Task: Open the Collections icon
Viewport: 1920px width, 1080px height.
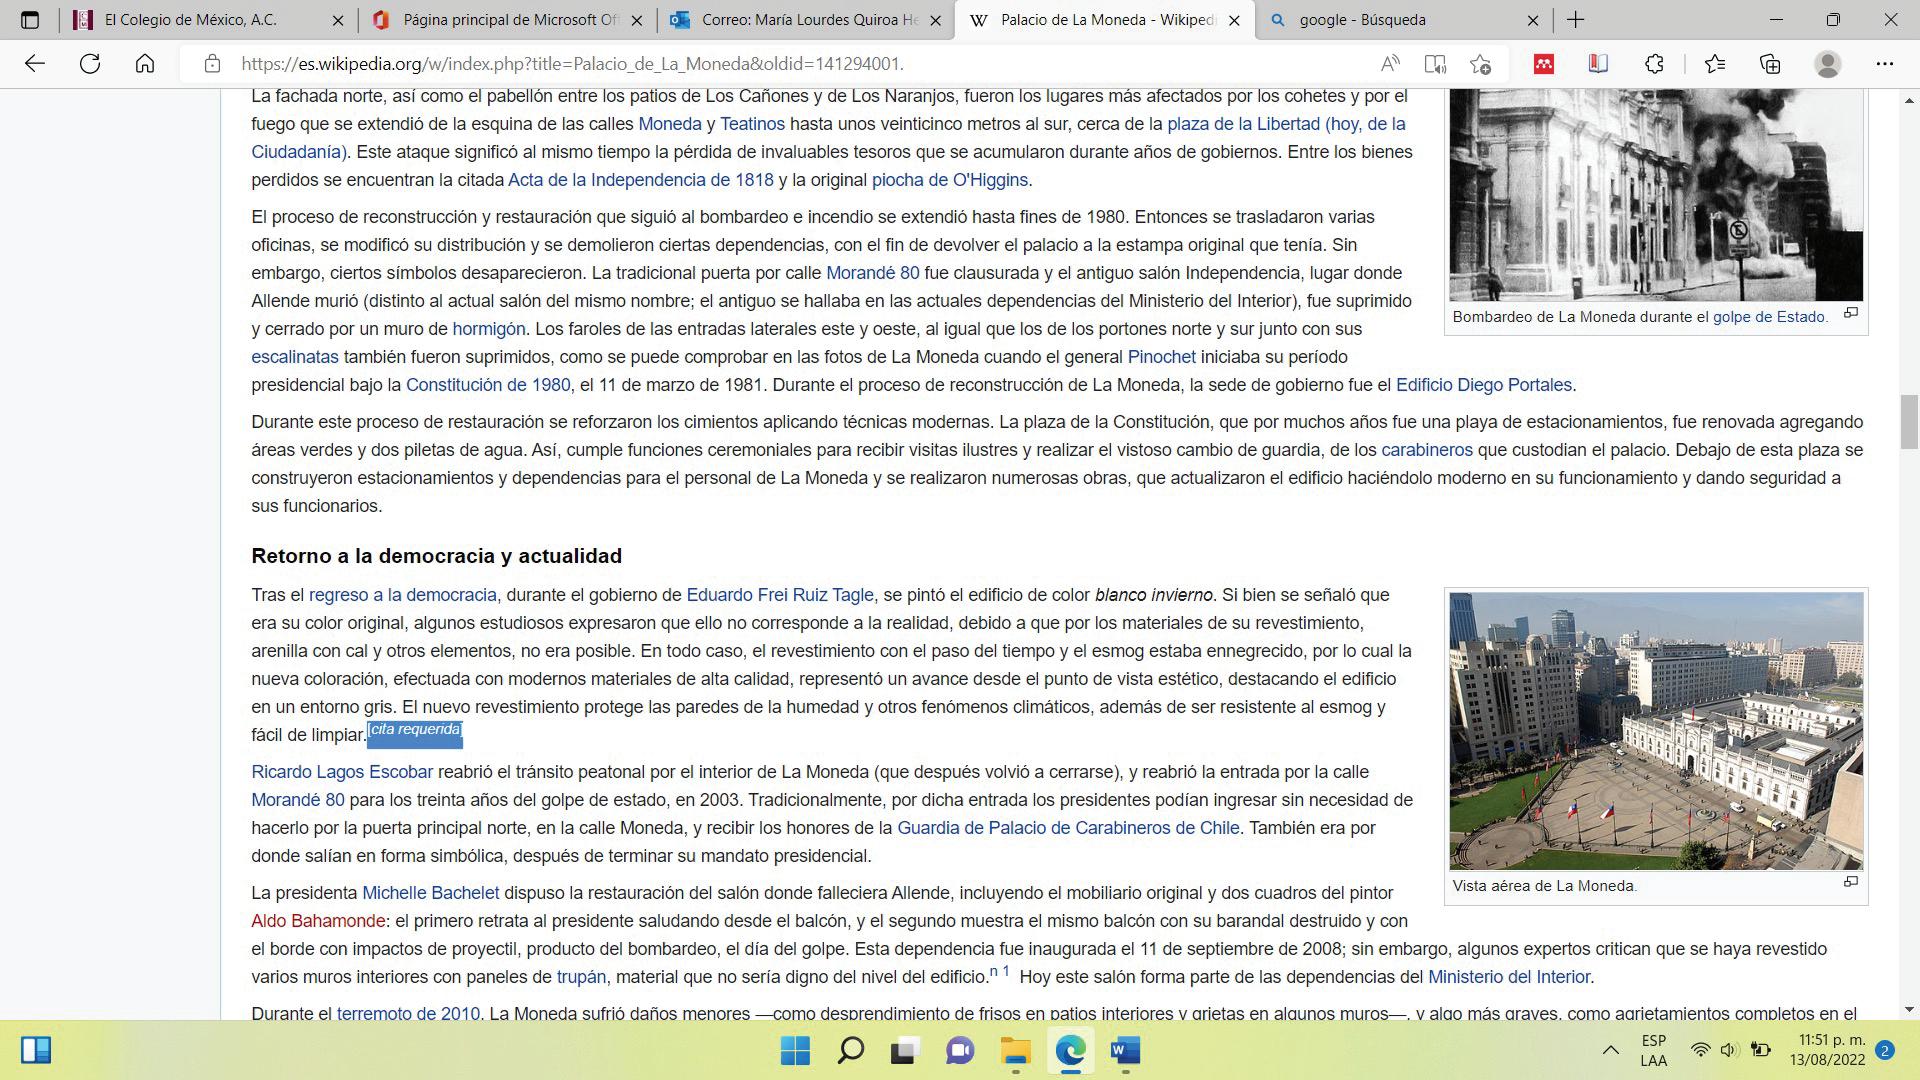Action: 1770,64
